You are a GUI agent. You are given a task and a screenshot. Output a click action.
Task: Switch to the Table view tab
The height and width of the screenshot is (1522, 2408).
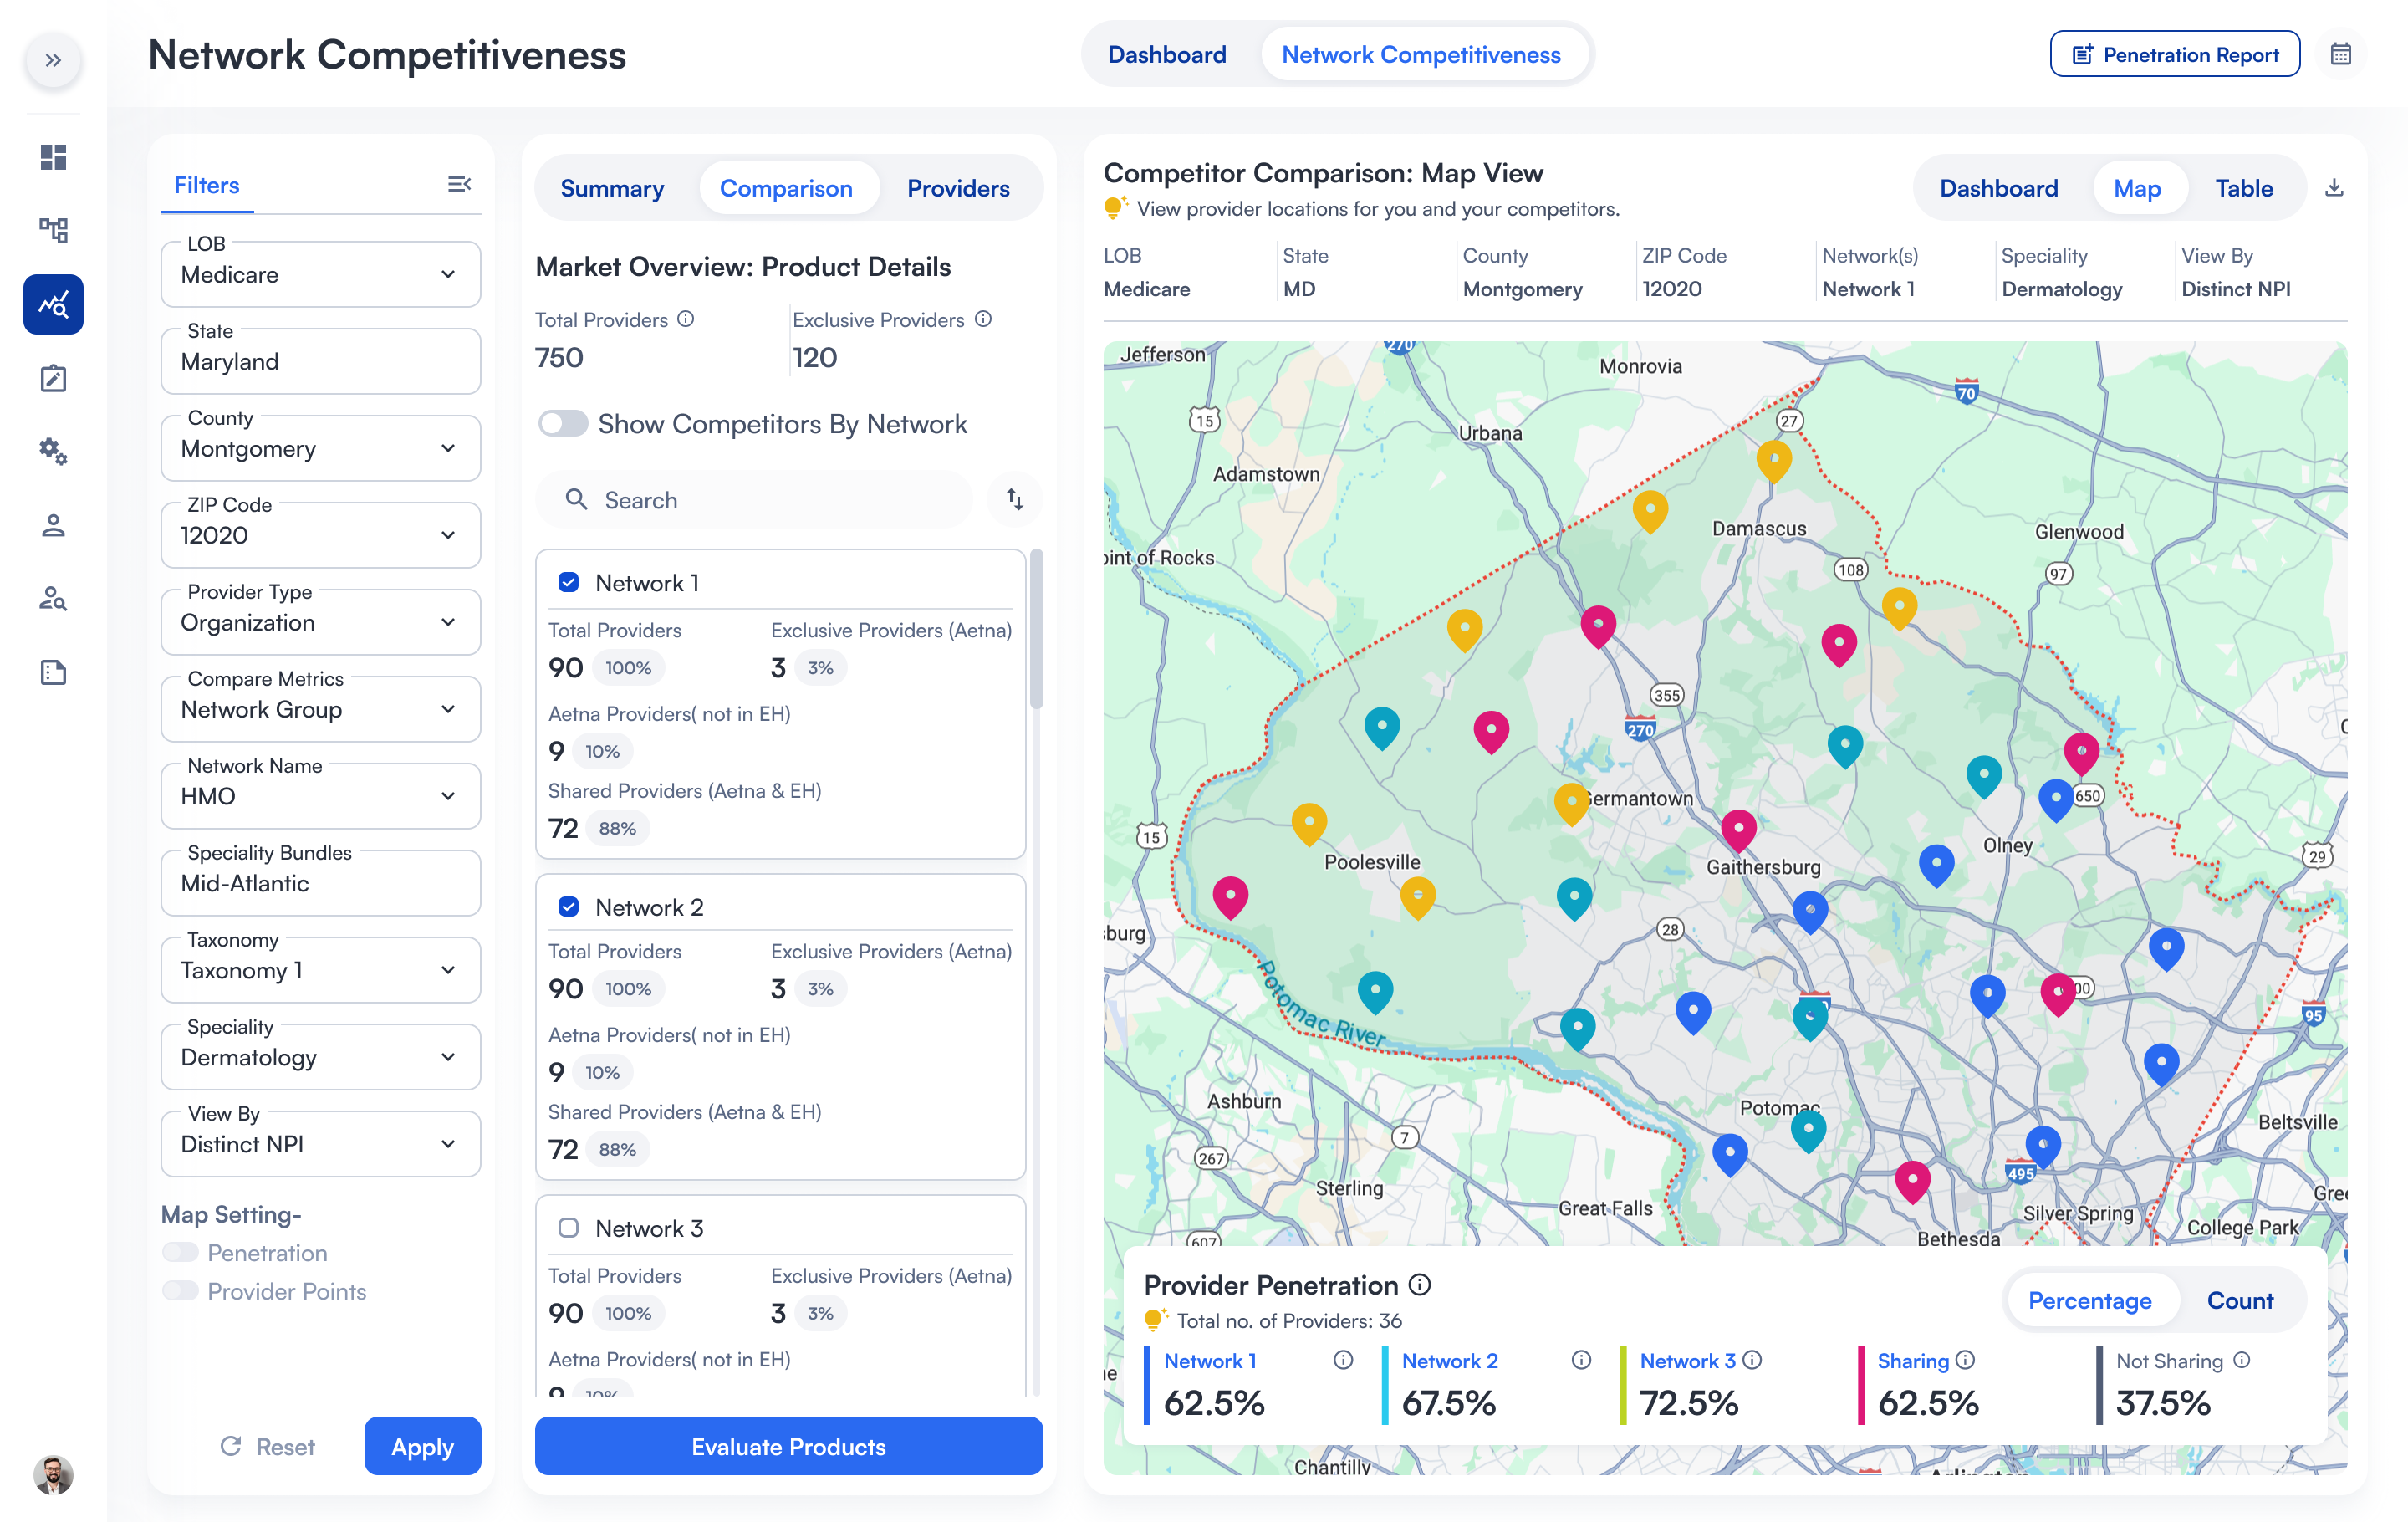2243,188
